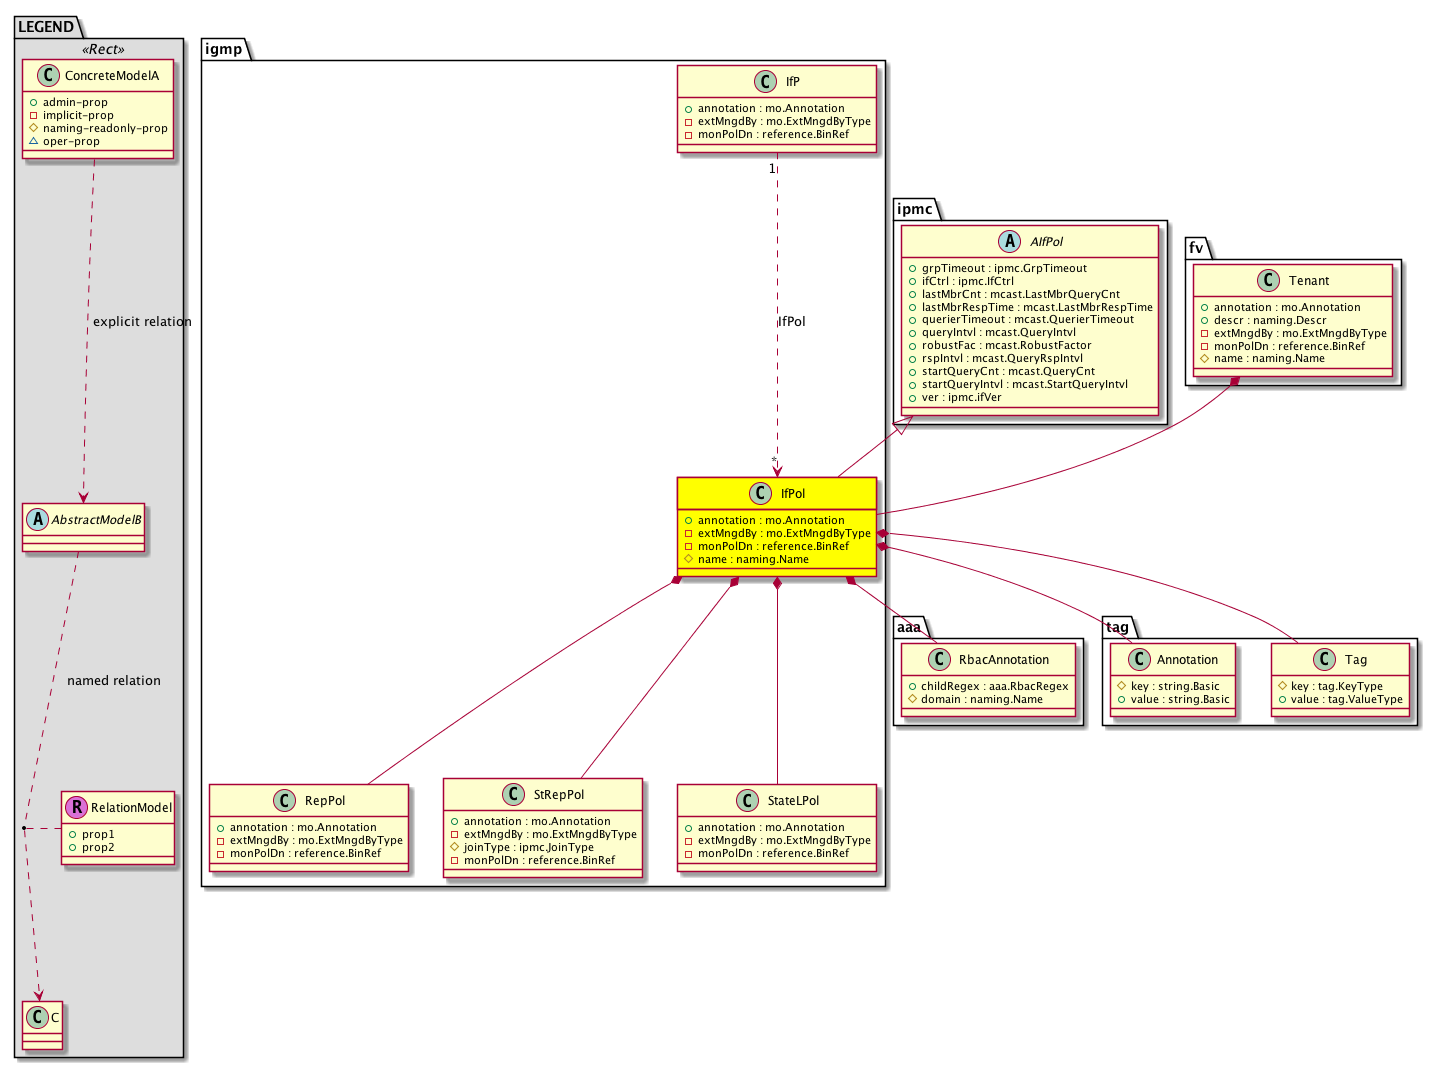Click the C icon of the Tag class
This screenshot has width=1438, height=1068.
1324,660
